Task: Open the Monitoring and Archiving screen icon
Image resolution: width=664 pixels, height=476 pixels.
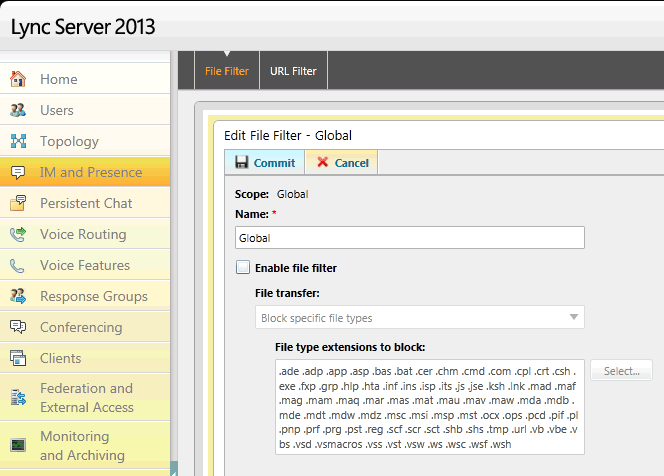Action: 18,445
